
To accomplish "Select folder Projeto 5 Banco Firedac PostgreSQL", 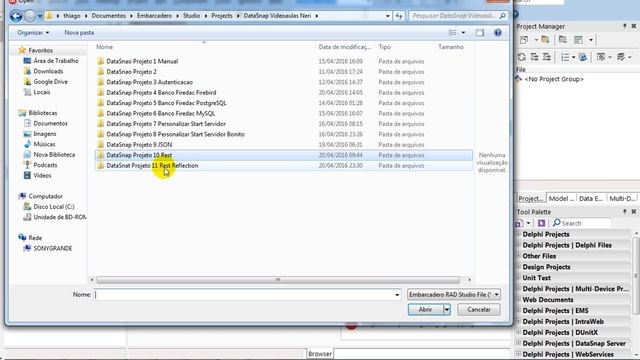I will tap(166, 103).
